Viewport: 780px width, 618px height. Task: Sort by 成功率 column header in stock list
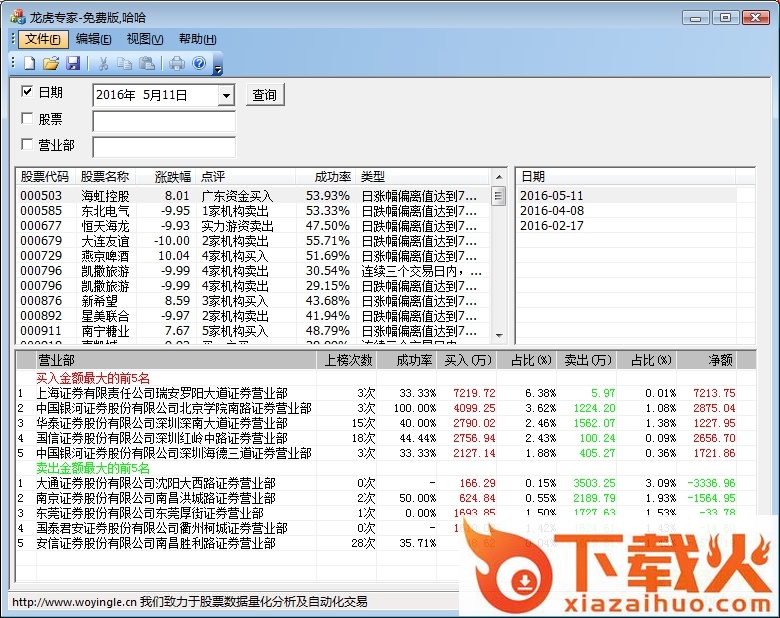click(332, 176)
